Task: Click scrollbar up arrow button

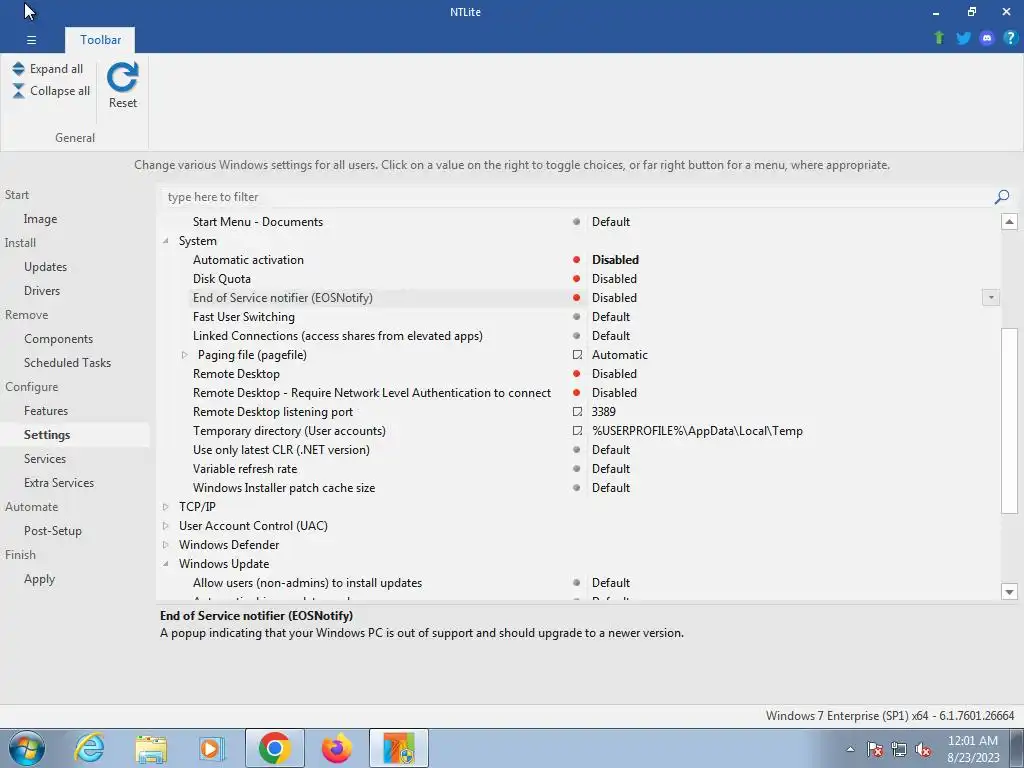Action: pos(1009,221)
